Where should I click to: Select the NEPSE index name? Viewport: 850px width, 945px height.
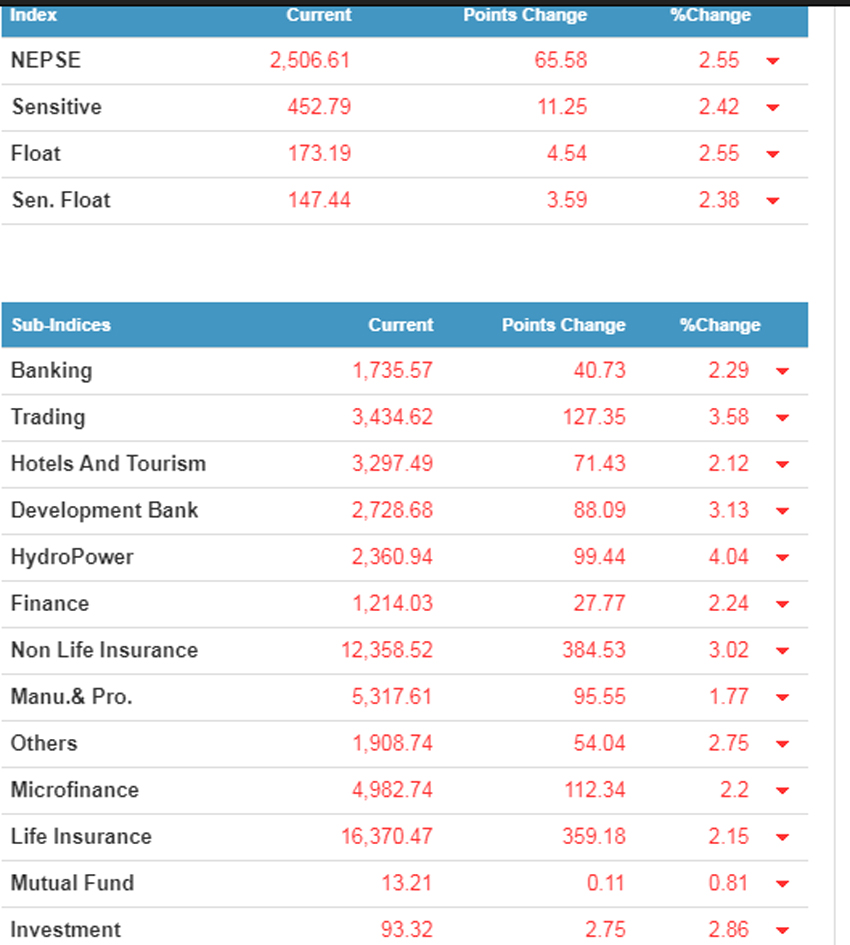(45, 60)
